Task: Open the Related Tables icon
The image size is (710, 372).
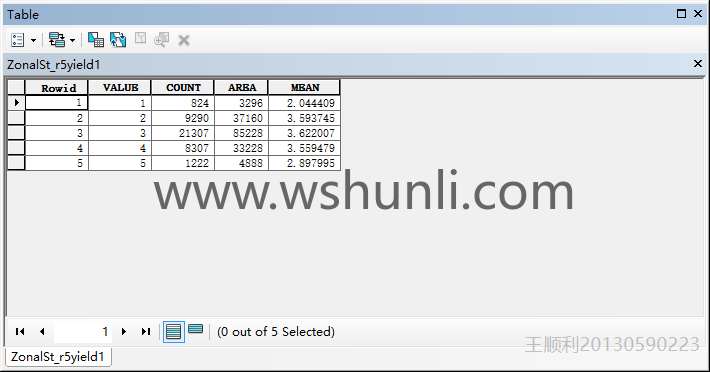Action: pos(57,40)
